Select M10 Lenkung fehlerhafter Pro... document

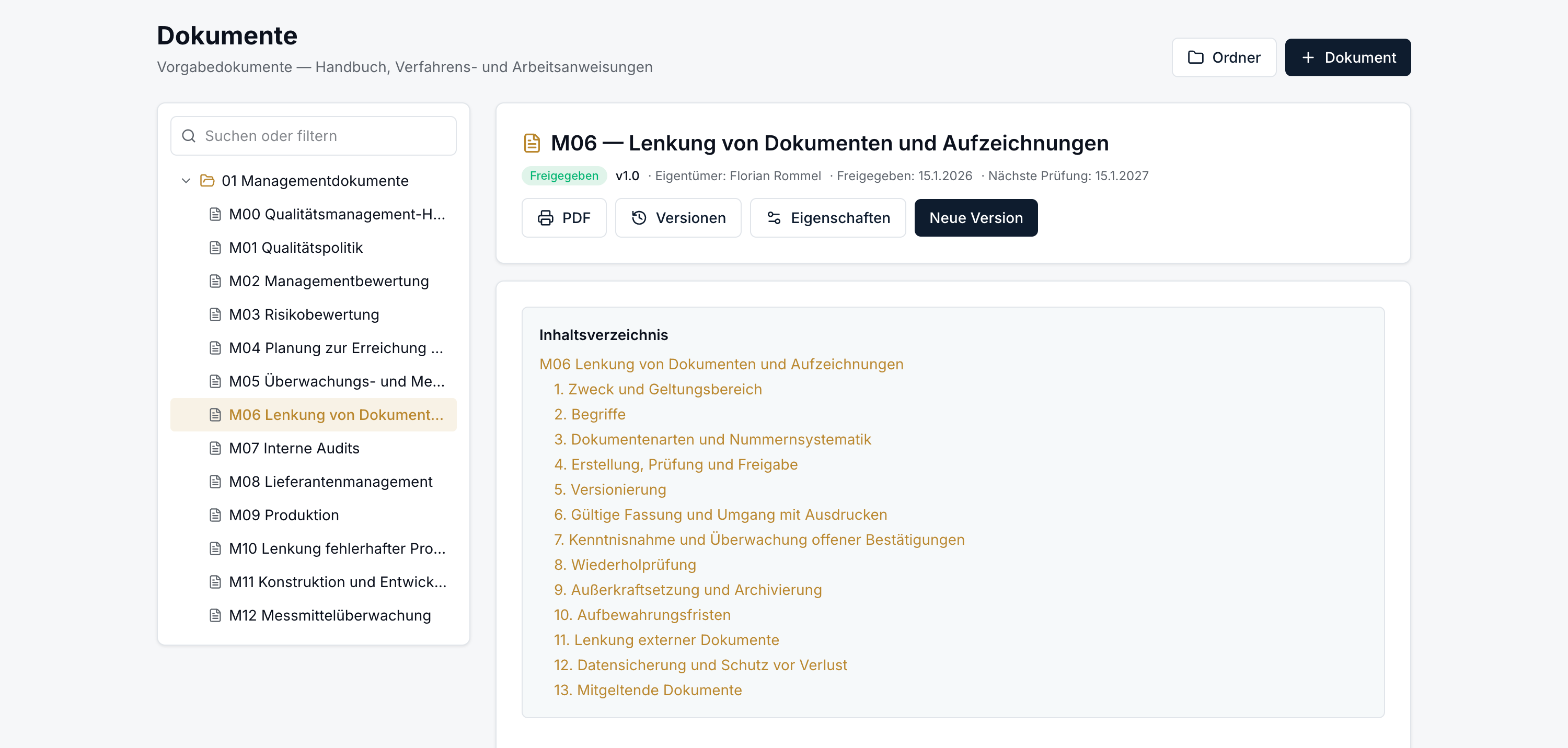click(313, 549)
